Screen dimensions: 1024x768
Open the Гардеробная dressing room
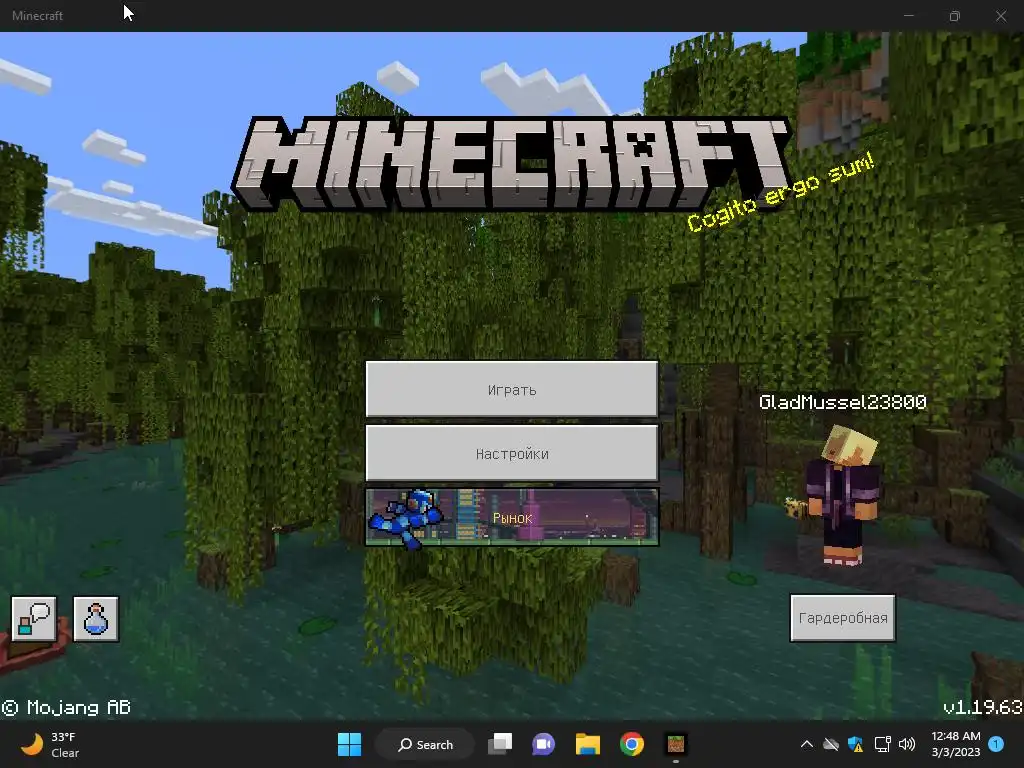click(842, 618)
